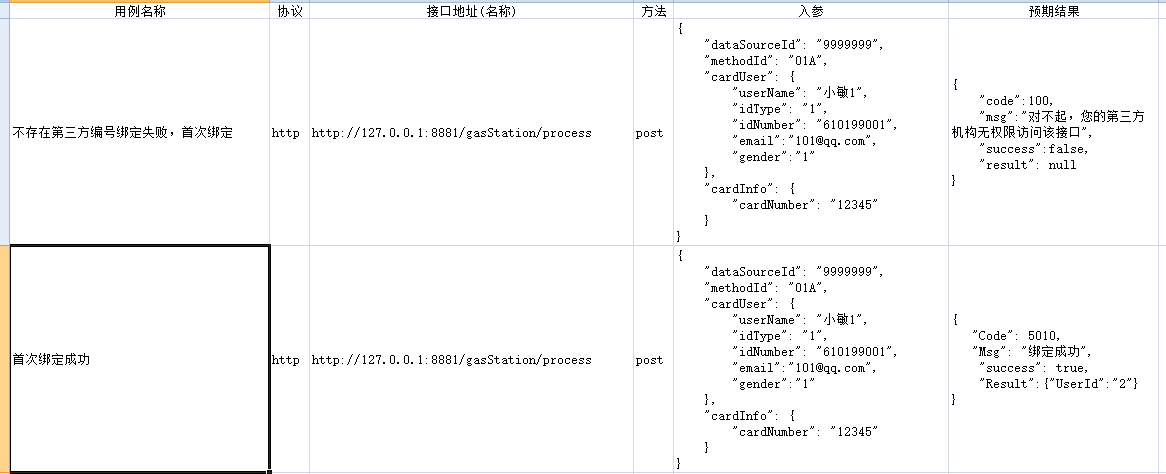
Task: Select http protocol cell in 首次绑定成功 row
Action: point(290,359)
